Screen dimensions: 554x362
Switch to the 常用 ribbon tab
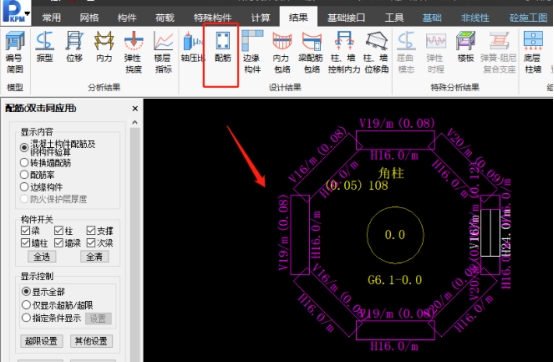[x=52, y=18]
